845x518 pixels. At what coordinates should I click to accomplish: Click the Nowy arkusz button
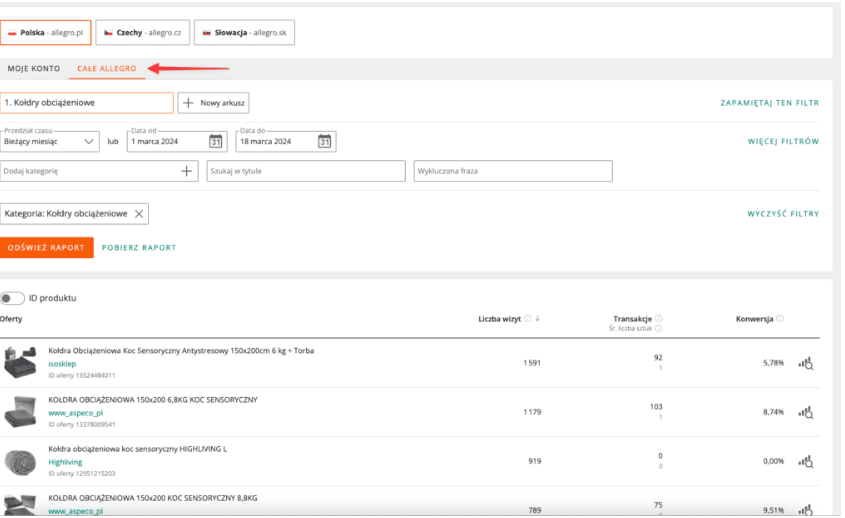(x=213, y=102)
